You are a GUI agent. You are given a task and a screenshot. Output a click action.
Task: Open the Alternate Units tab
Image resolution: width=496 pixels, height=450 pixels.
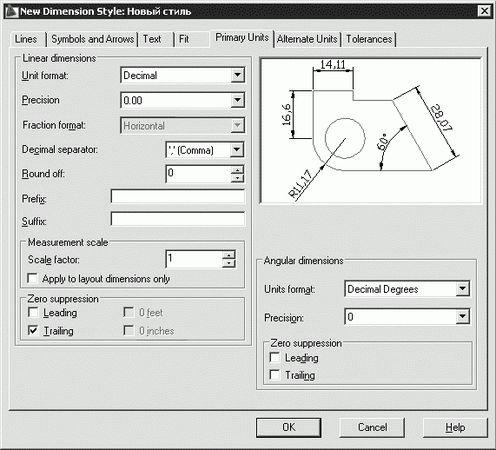click(x=307, y=39)
